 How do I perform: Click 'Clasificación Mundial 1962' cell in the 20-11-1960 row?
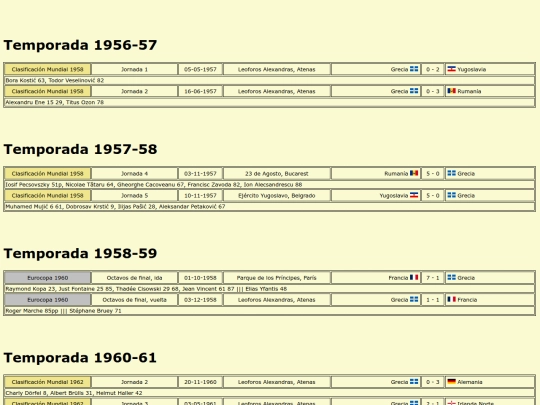(48, 382)
